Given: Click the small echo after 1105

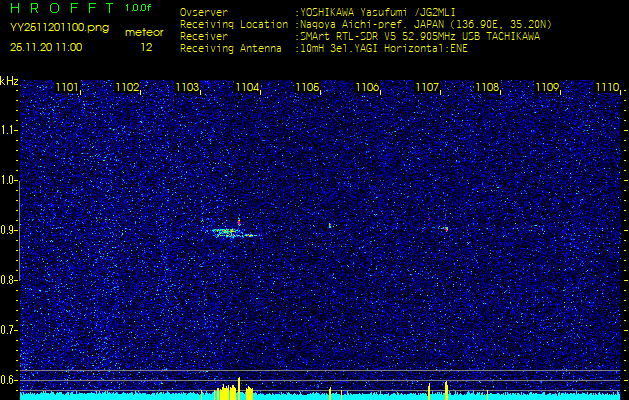Looking at the screenshot, I should (x=330, y=225).
